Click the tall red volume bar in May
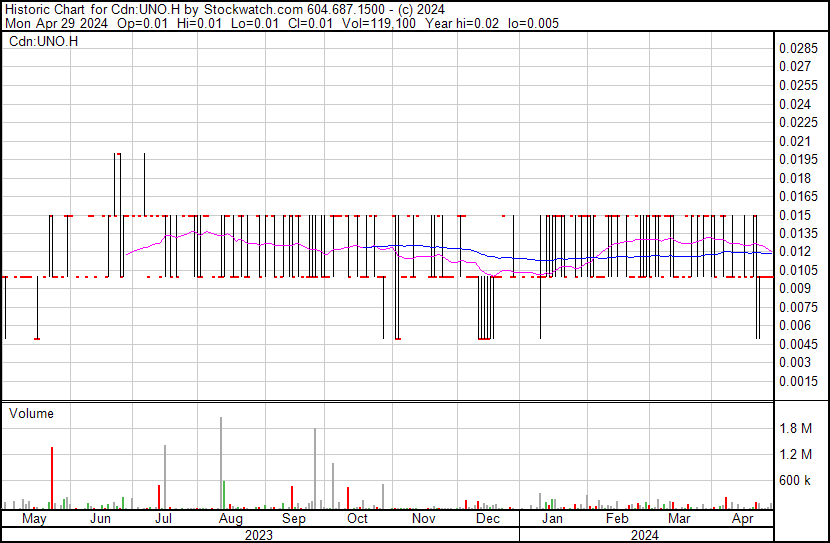 51,477
